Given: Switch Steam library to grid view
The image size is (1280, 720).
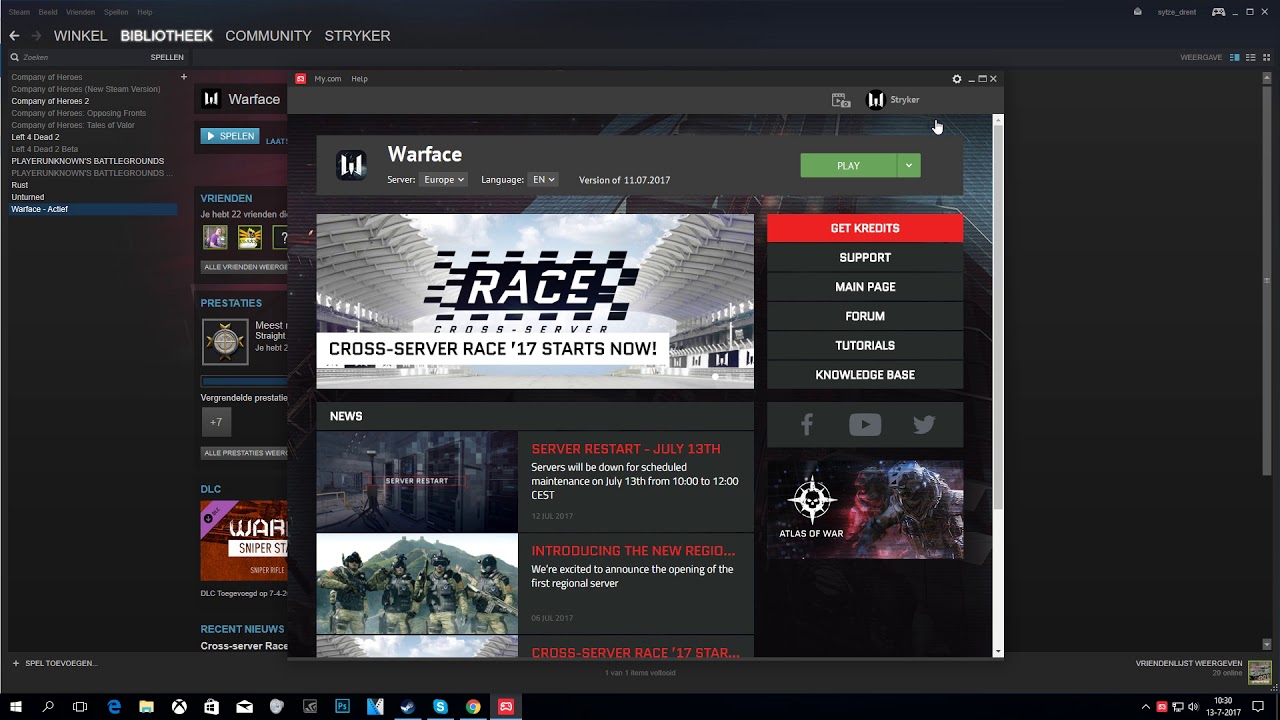Looking at the screenshot, I should 1266,57.
